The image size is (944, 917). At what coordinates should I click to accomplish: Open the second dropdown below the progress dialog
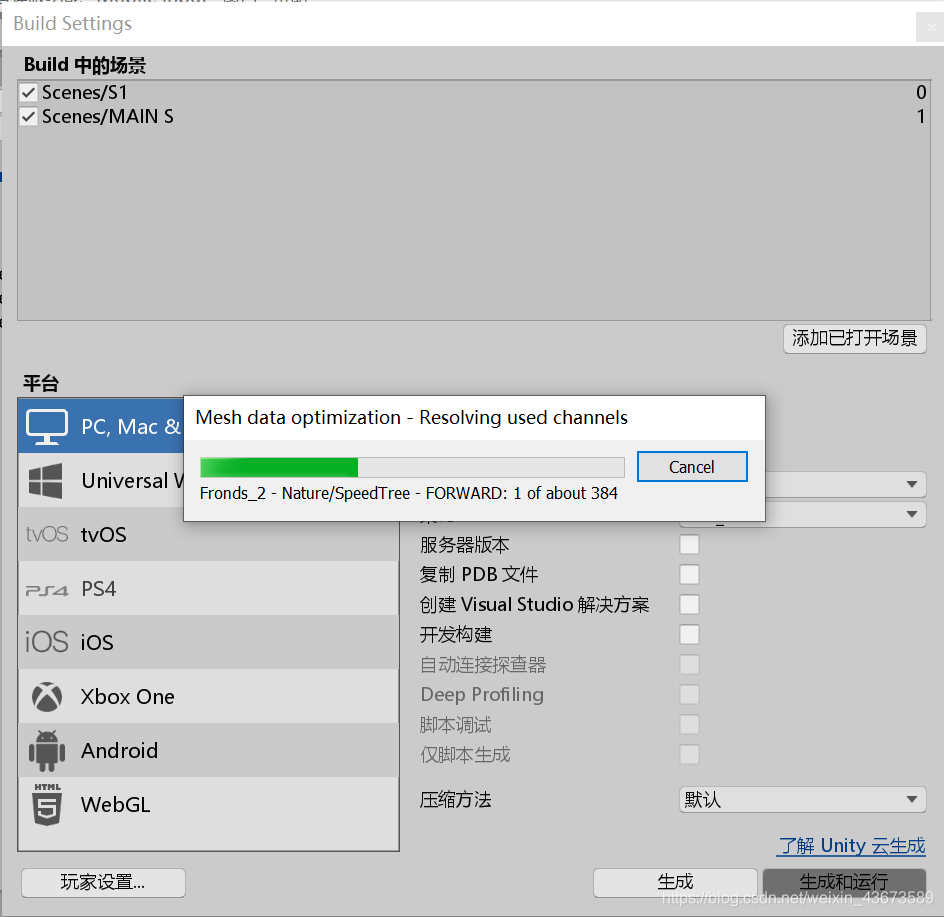845,514
